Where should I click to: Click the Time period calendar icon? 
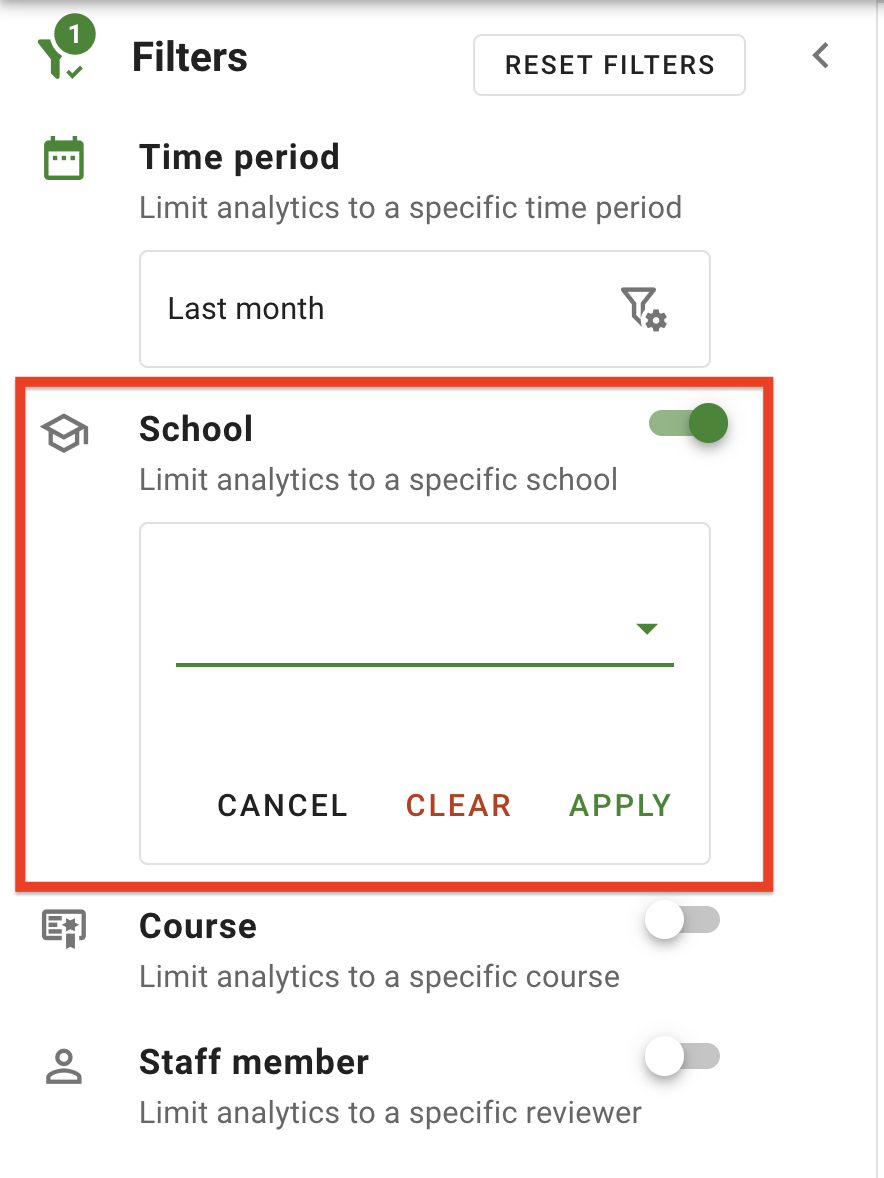[63, 157]
